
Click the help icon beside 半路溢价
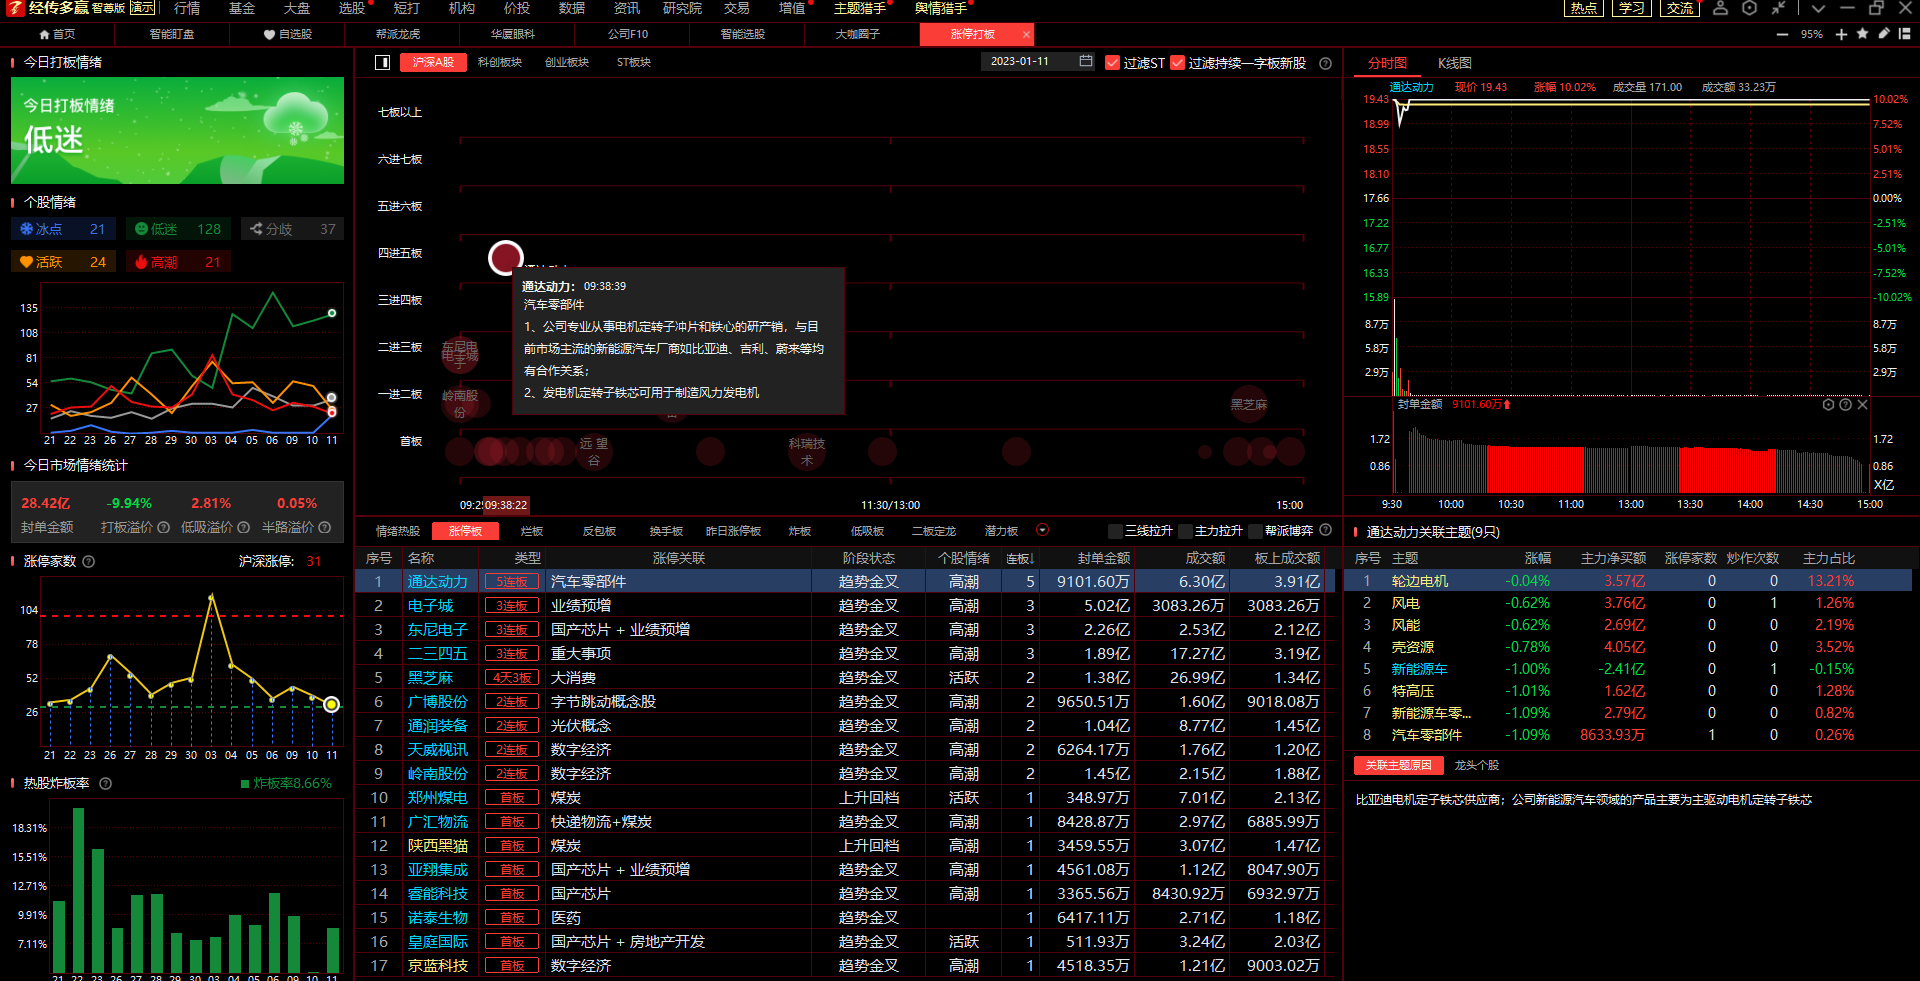point(323,527)
